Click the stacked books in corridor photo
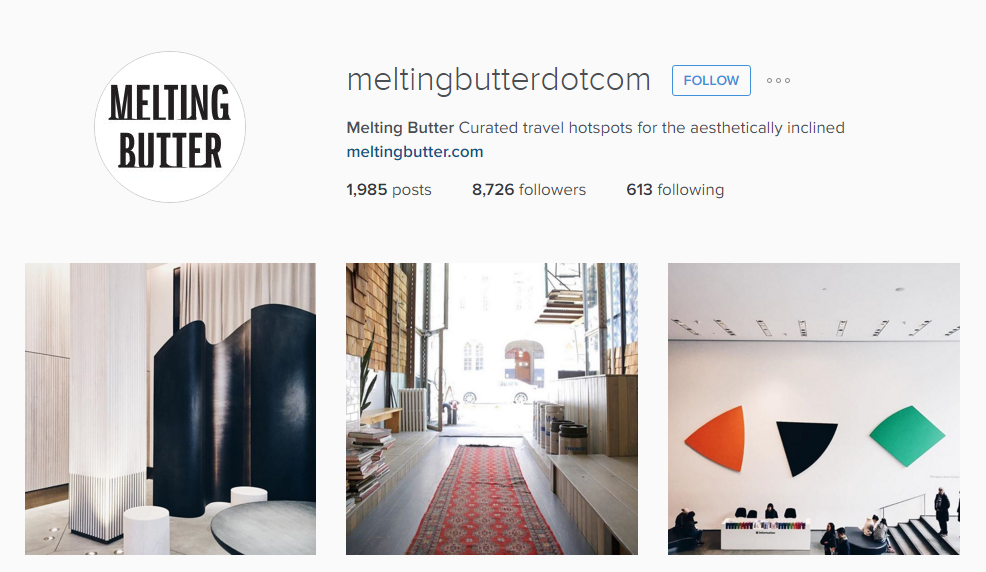986x572 pixels. [x=368, y=466]
